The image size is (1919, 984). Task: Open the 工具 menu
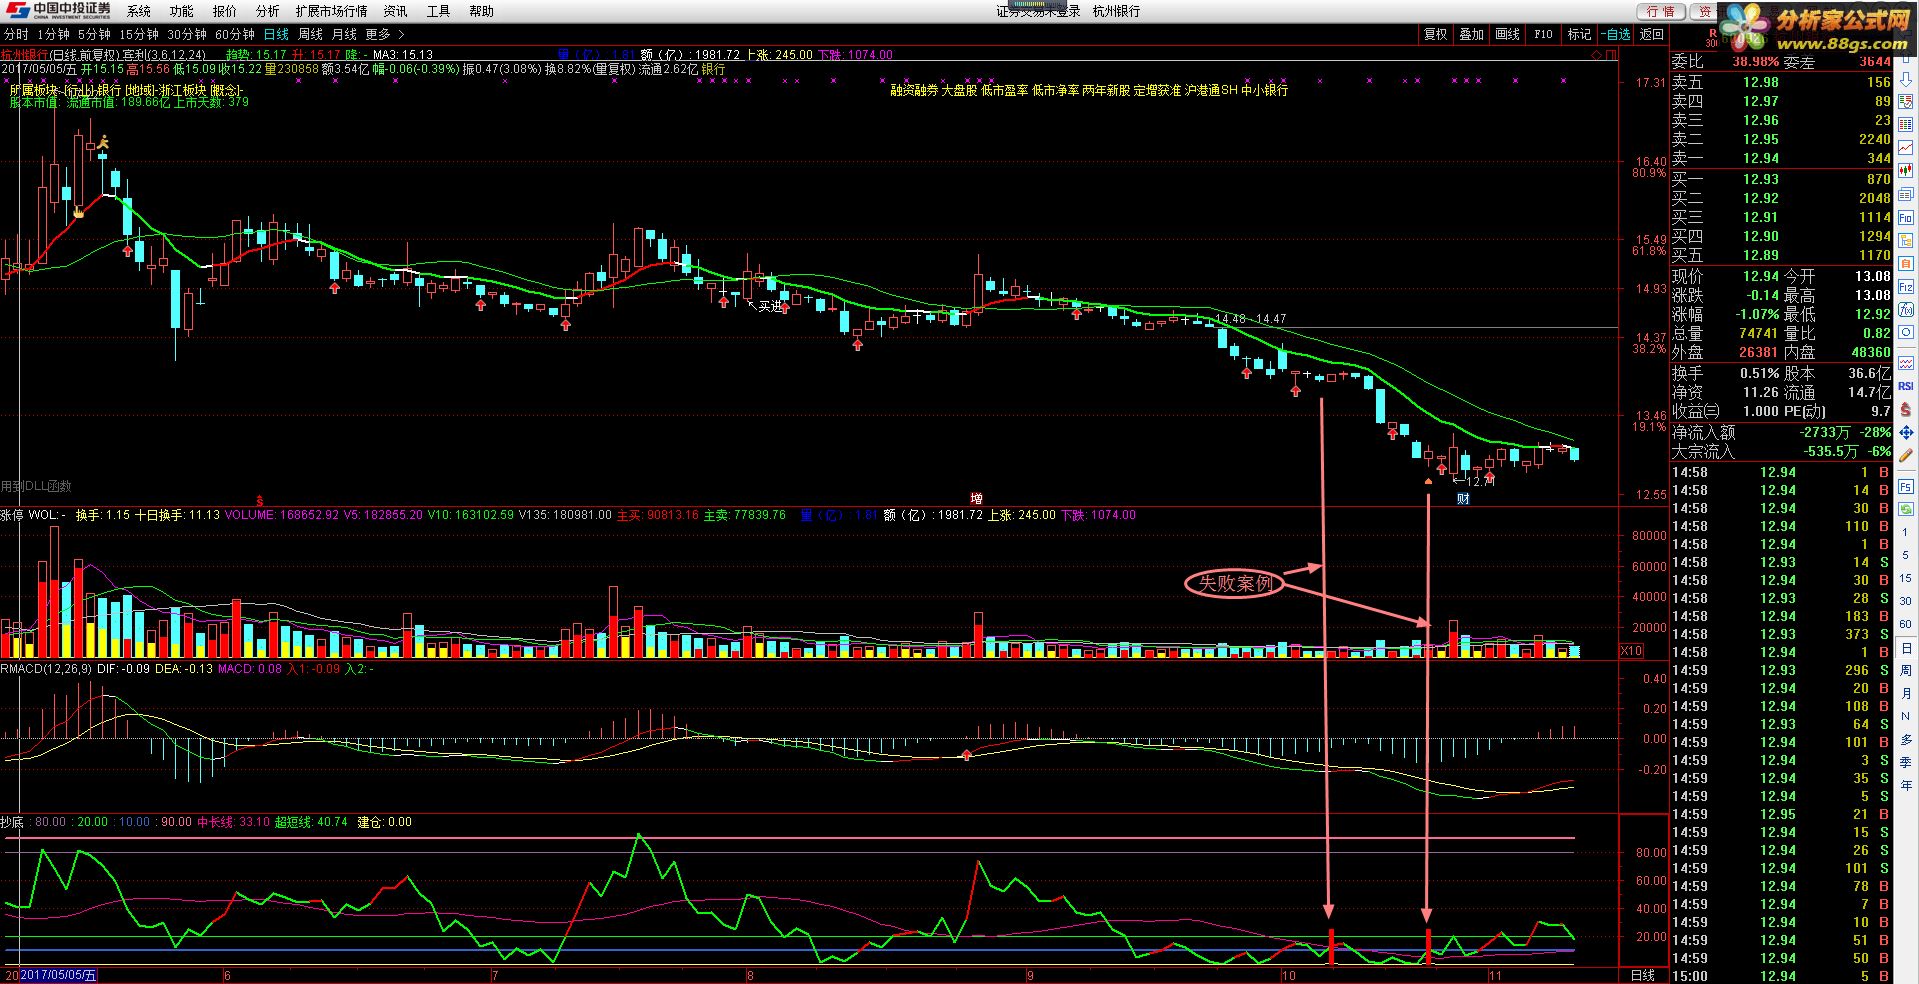438,11
